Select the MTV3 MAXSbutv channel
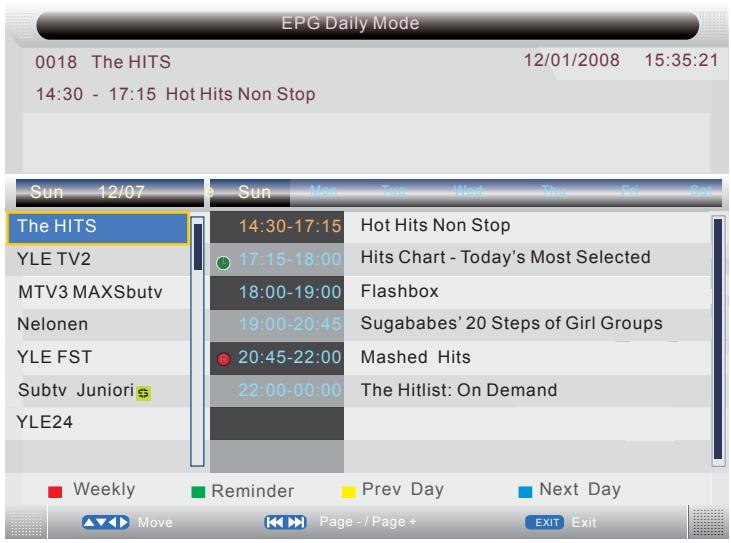Screen dimensions: 731x543 click(x=98, y=292)
